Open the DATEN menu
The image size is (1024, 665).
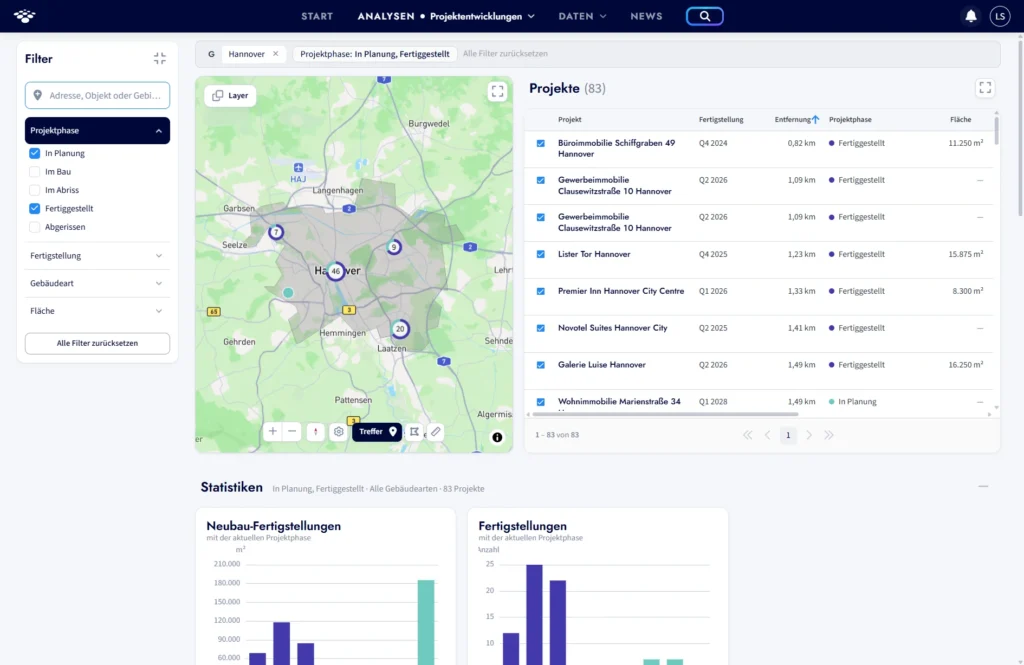coord(582,16)
